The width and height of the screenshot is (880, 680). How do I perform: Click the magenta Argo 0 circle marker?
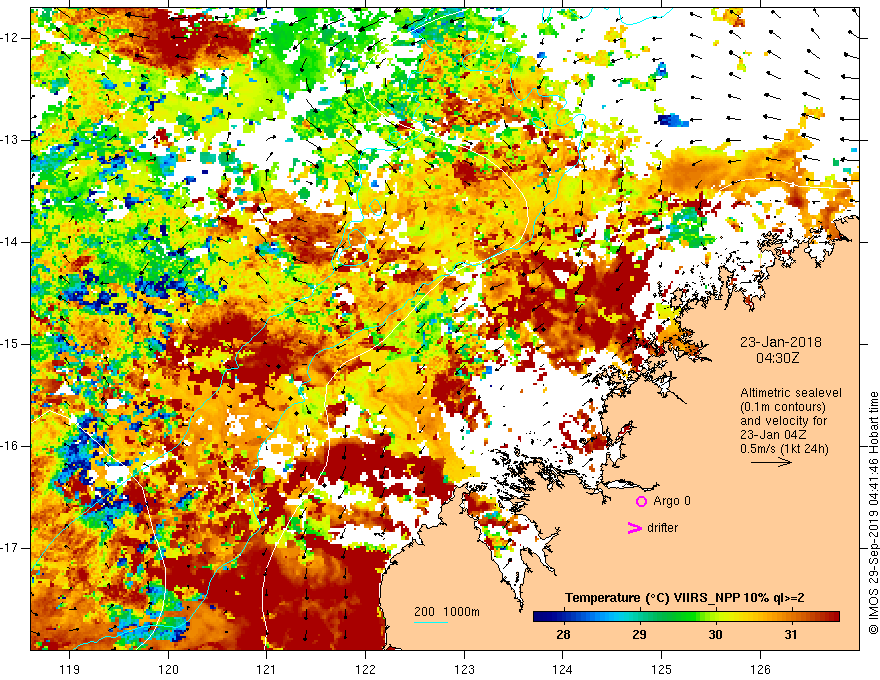(641, 502)
